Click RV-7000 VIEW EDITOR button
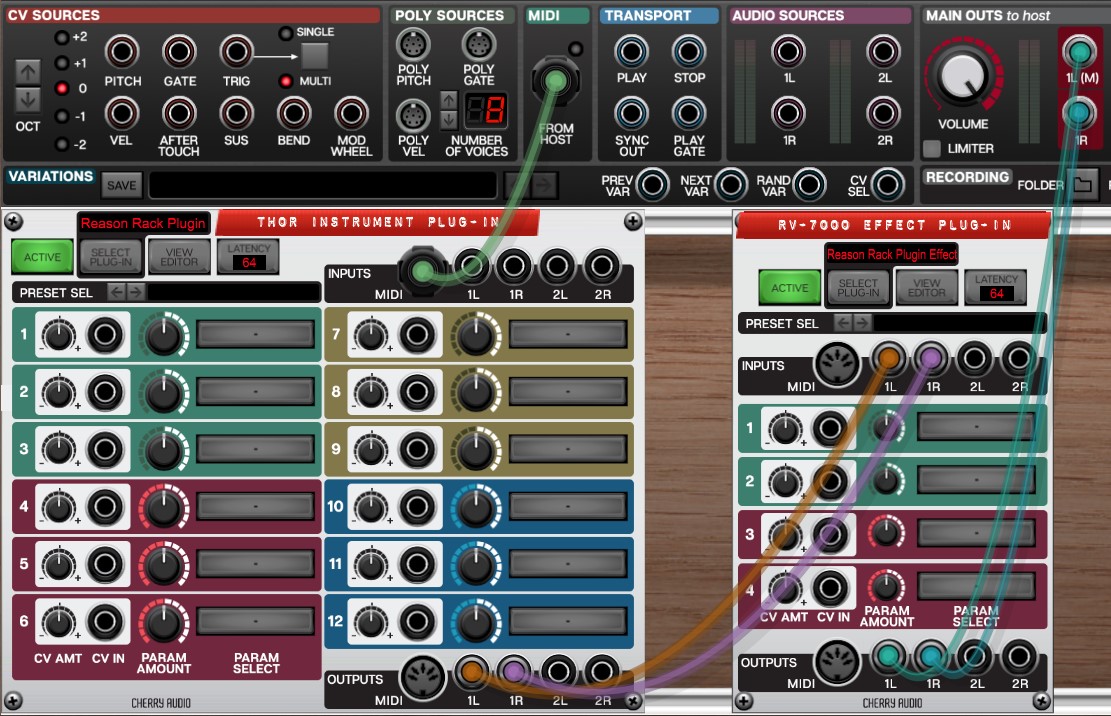This screenshot has height=716, width=1111. 926,288
